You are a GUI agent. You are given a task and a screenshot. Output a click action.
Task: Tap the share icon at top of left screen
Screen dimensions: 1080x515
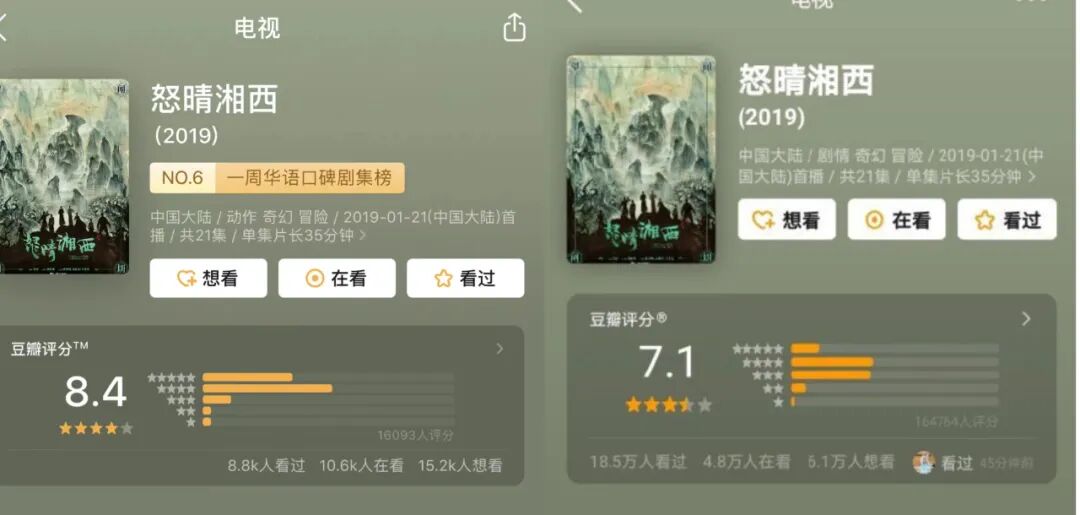click(x=514, y=28)
